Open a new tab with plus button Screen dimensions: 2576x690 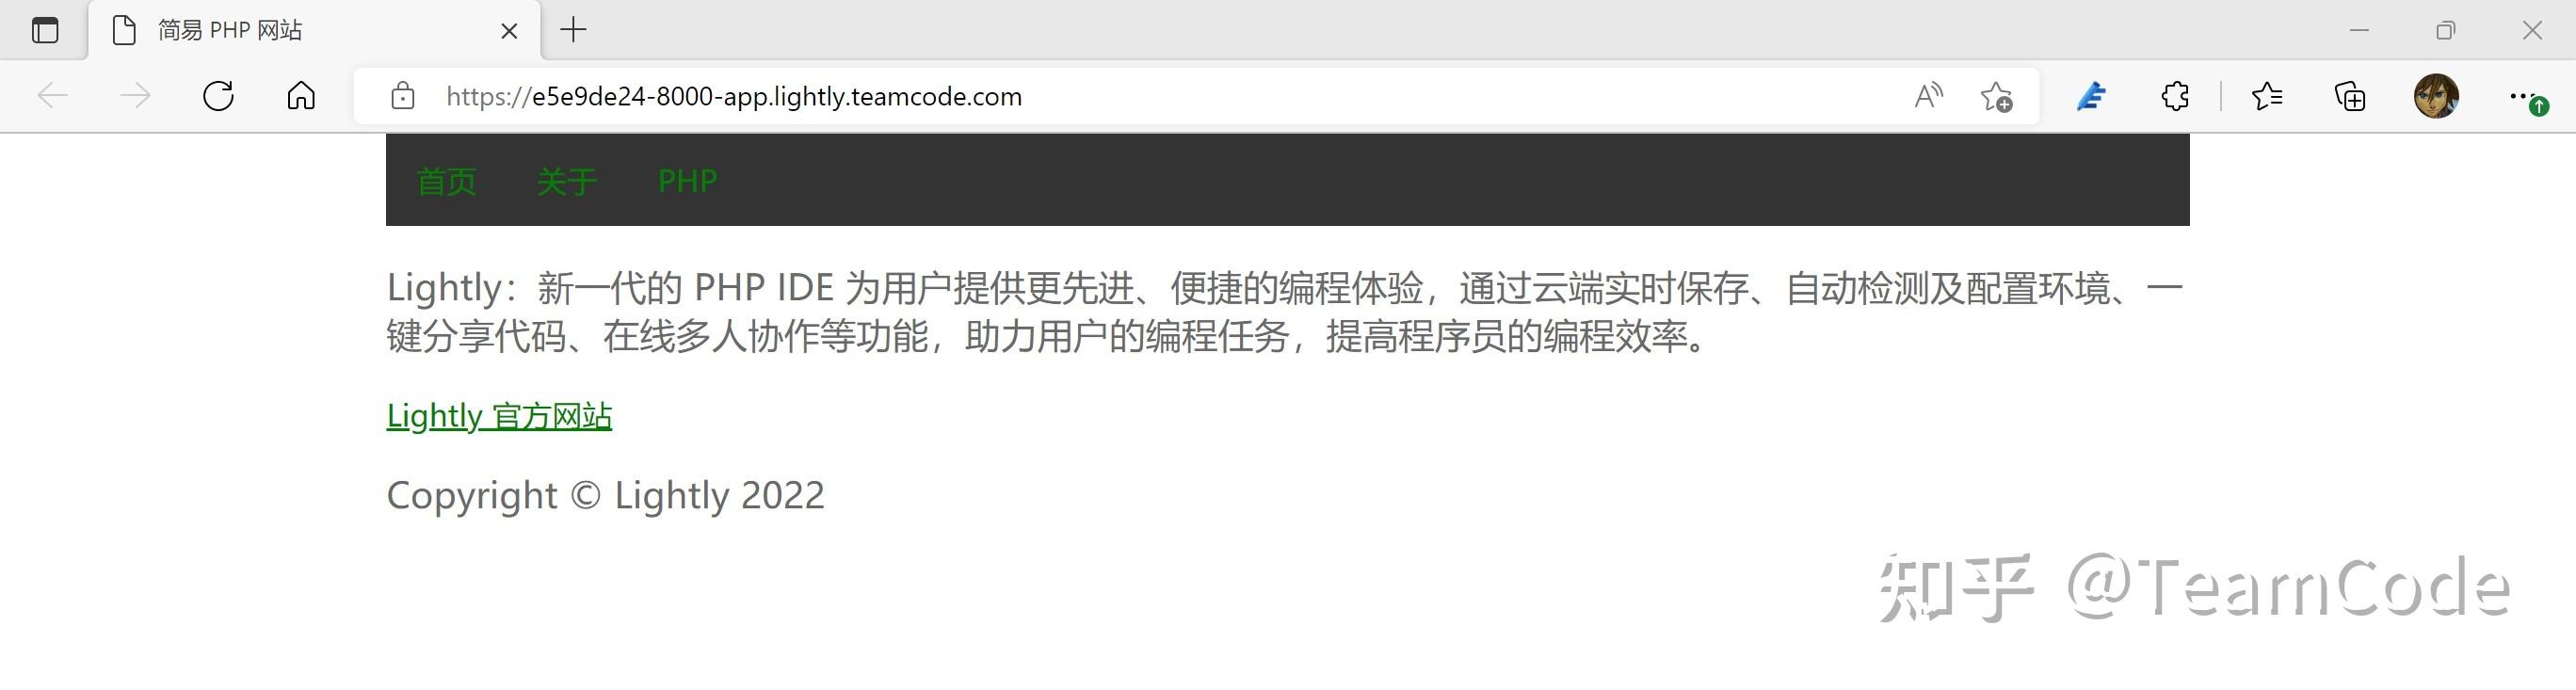click(573, 30)
